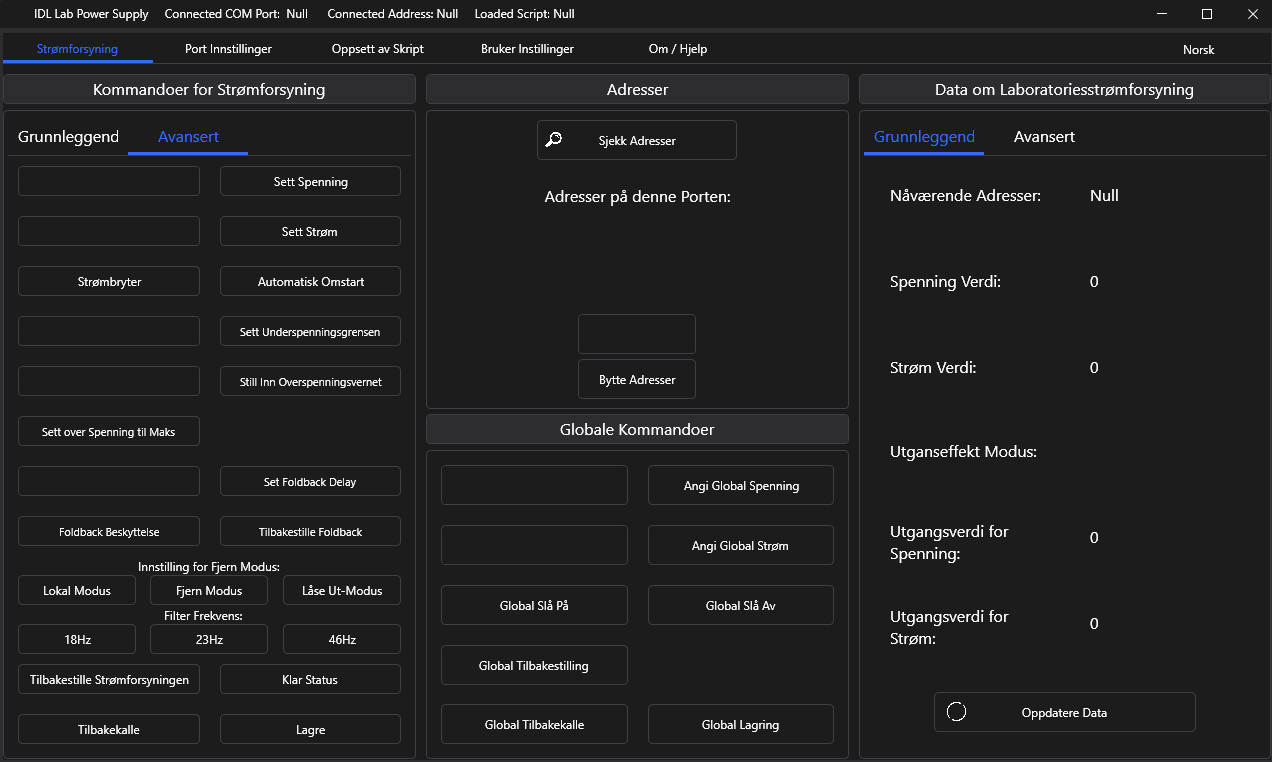
Task: Click the magnifier icon on Sjekk Adresser
Action: [x=553, y=140]
